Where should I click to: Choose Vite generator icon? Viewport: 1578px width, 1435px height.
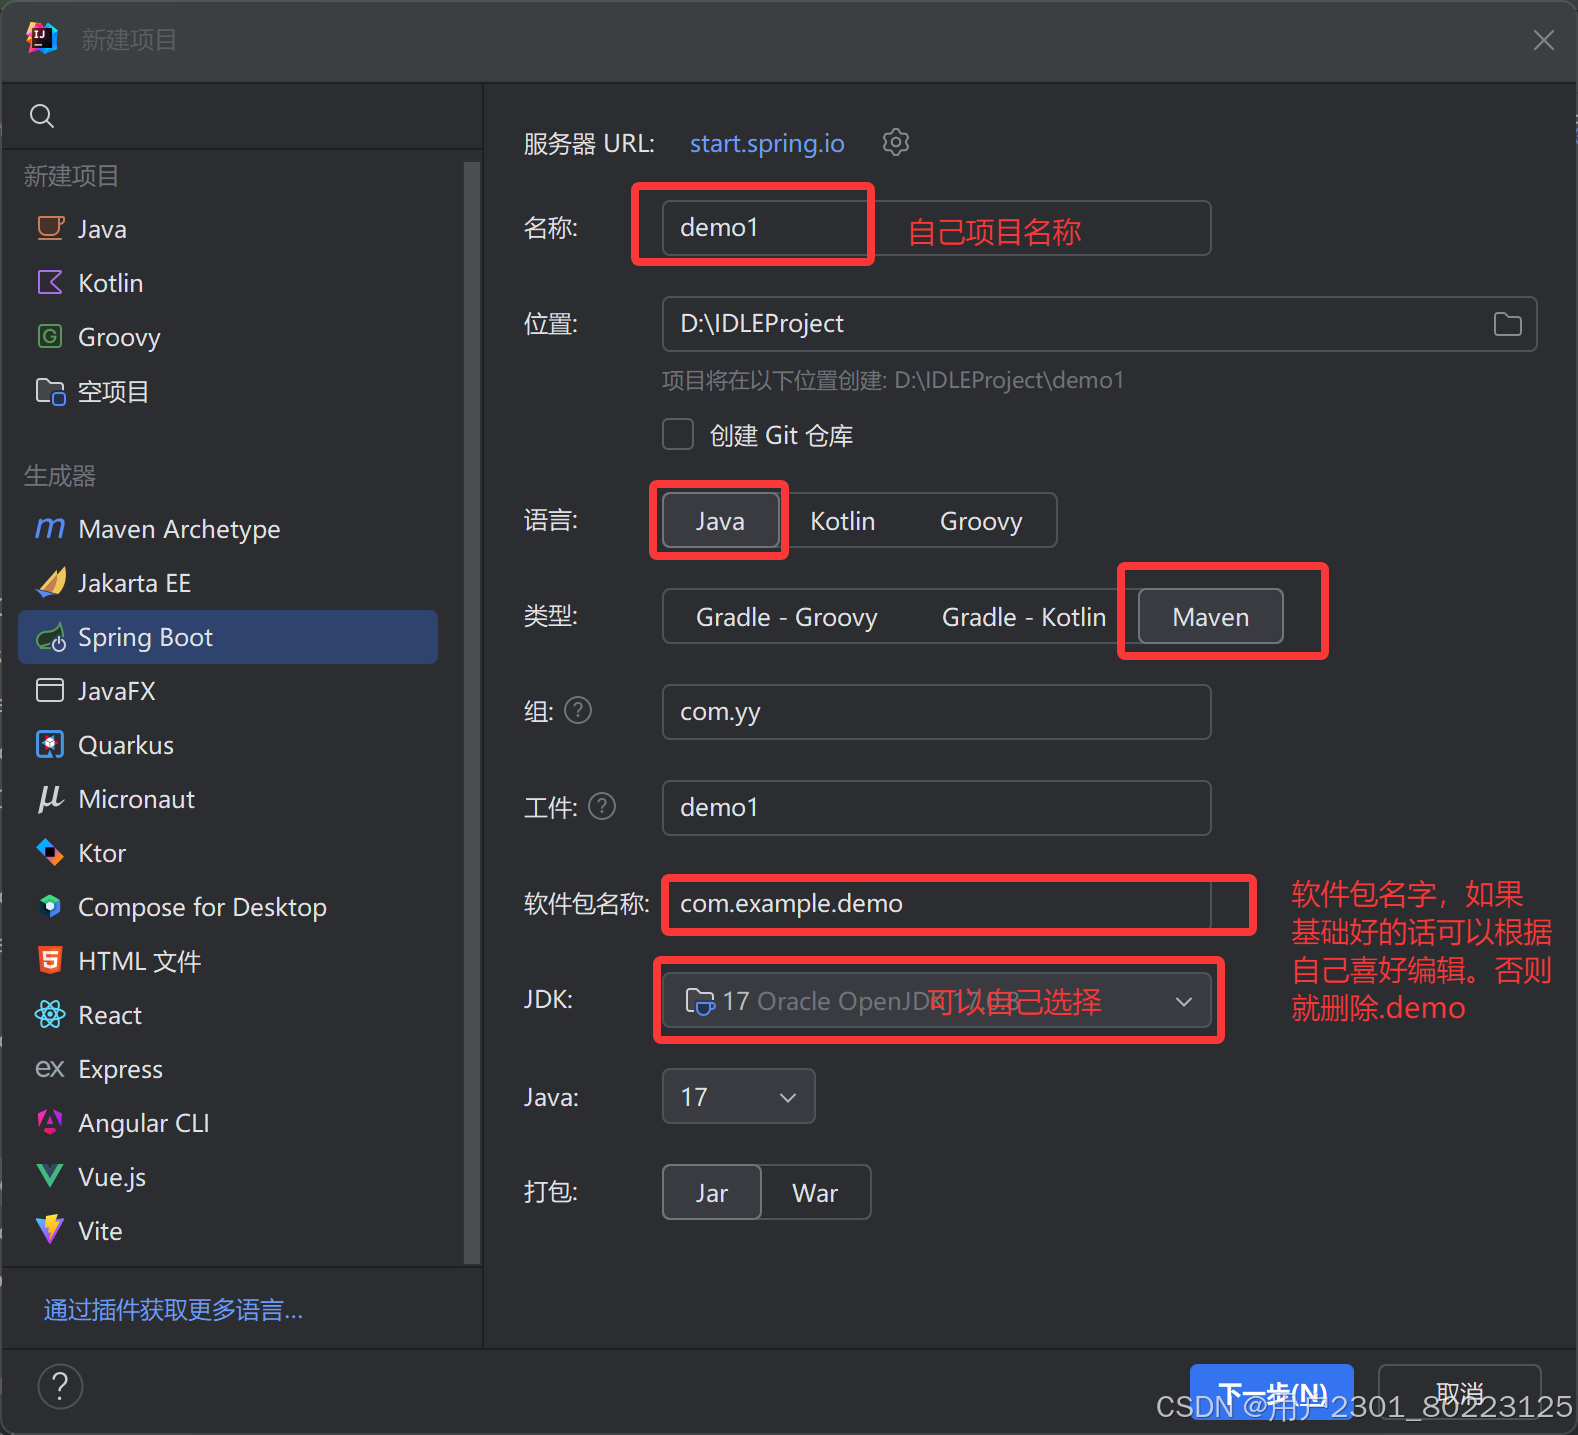[50, 1230]
